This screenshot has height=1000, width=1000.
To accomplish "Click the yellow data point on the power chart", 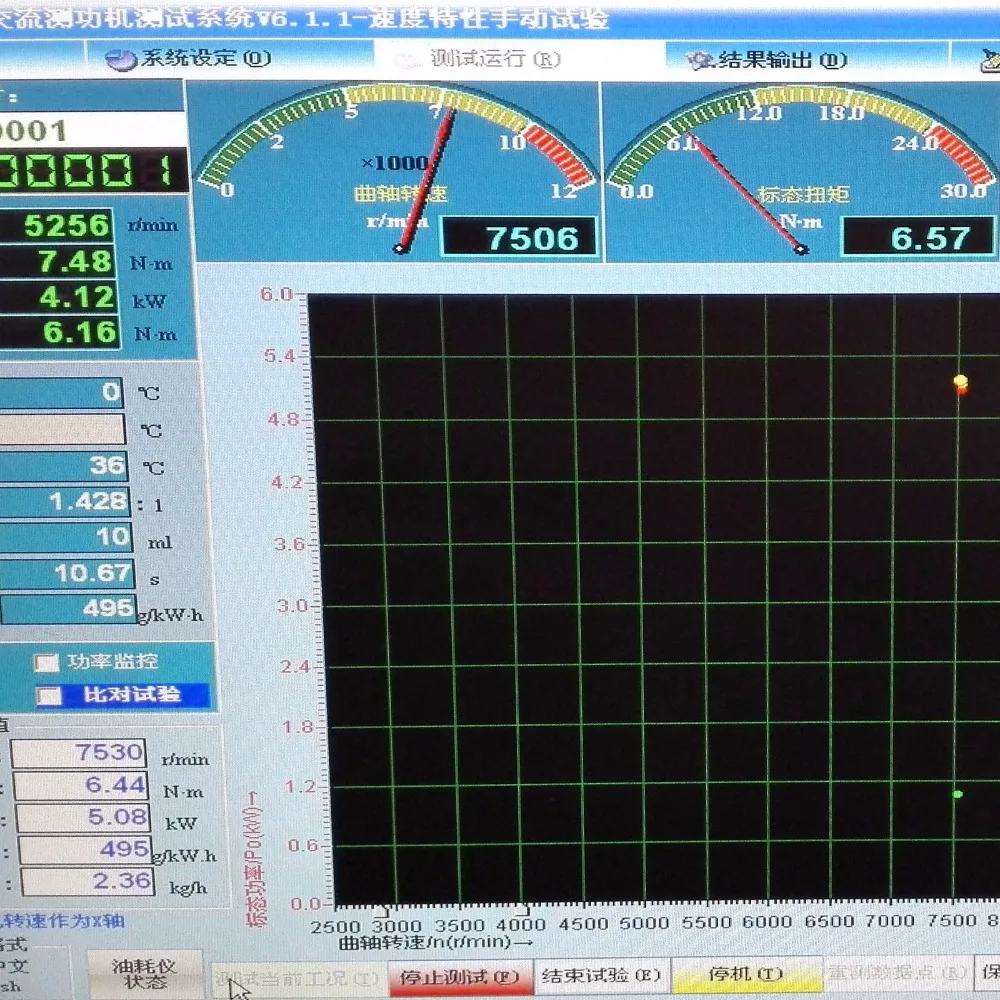I will click(960, 381).
